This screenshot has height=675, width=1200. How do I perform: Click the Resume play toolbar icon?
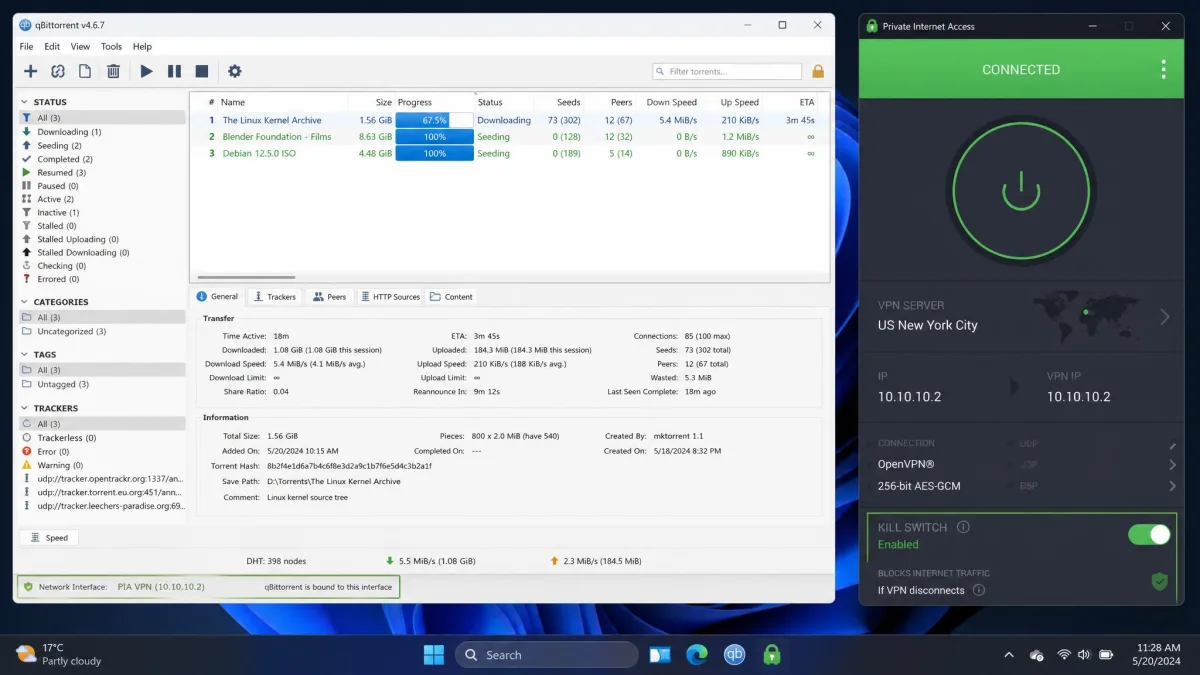click(146, 71)
